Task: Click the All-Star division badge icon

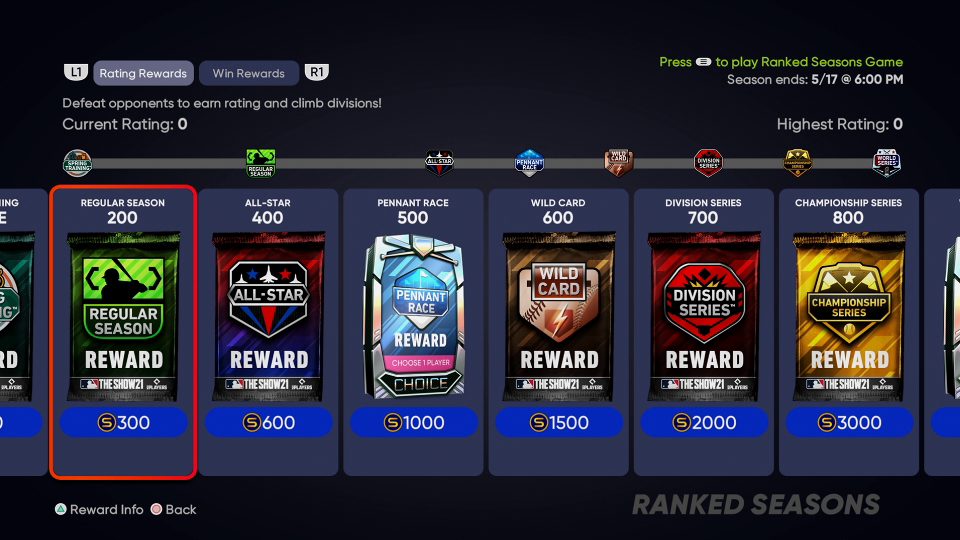Action: (439, 163)
